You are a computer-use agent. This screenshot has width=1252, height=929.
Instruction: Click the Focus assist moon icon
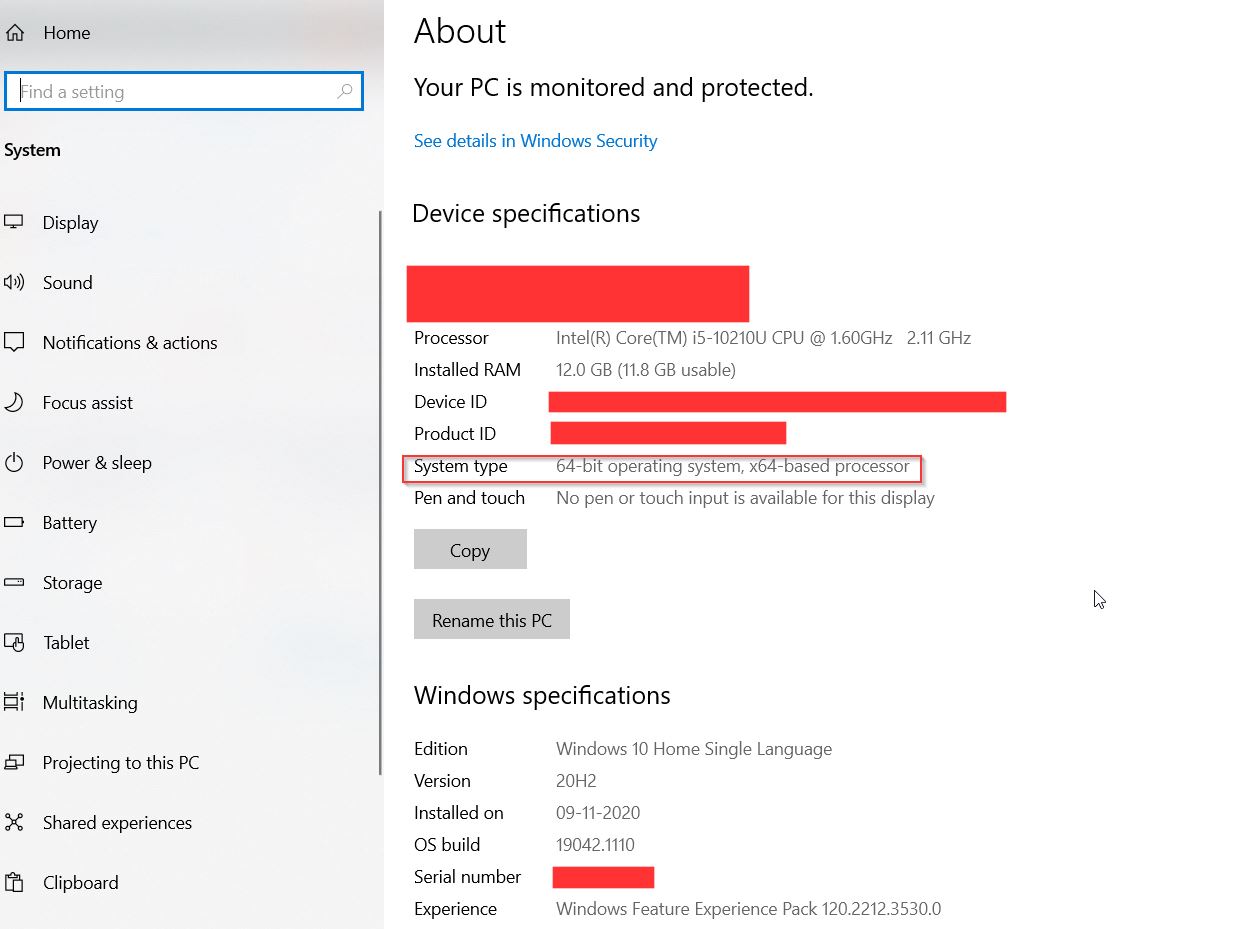pos(14,403)
